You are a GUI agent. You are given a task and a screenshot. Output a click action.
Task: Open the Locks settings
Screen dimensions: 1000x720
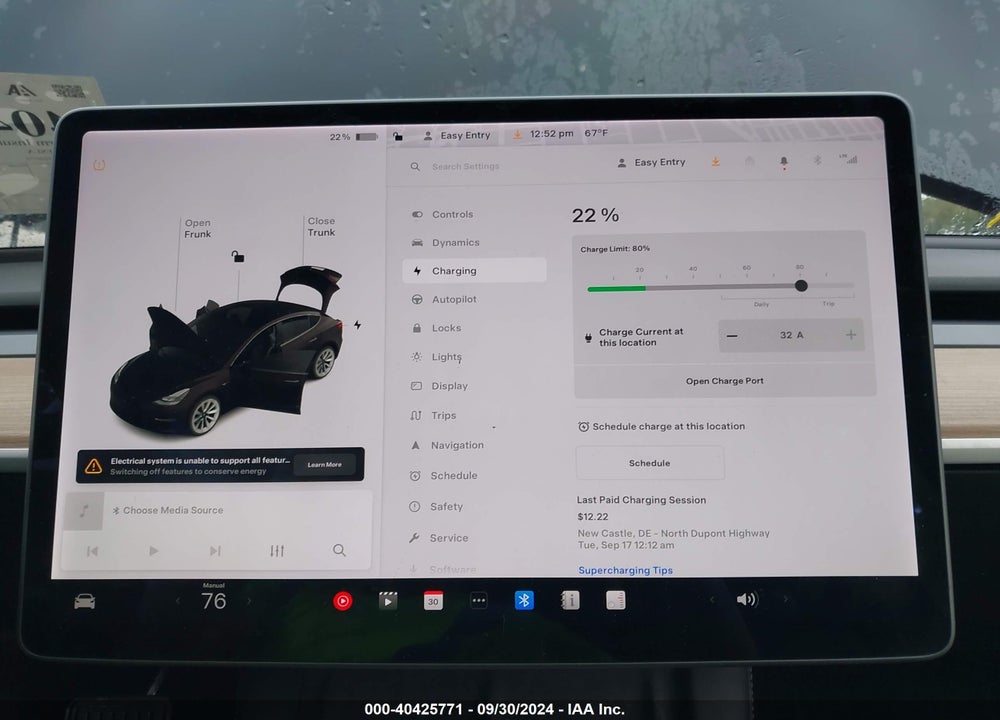point(446,328)
